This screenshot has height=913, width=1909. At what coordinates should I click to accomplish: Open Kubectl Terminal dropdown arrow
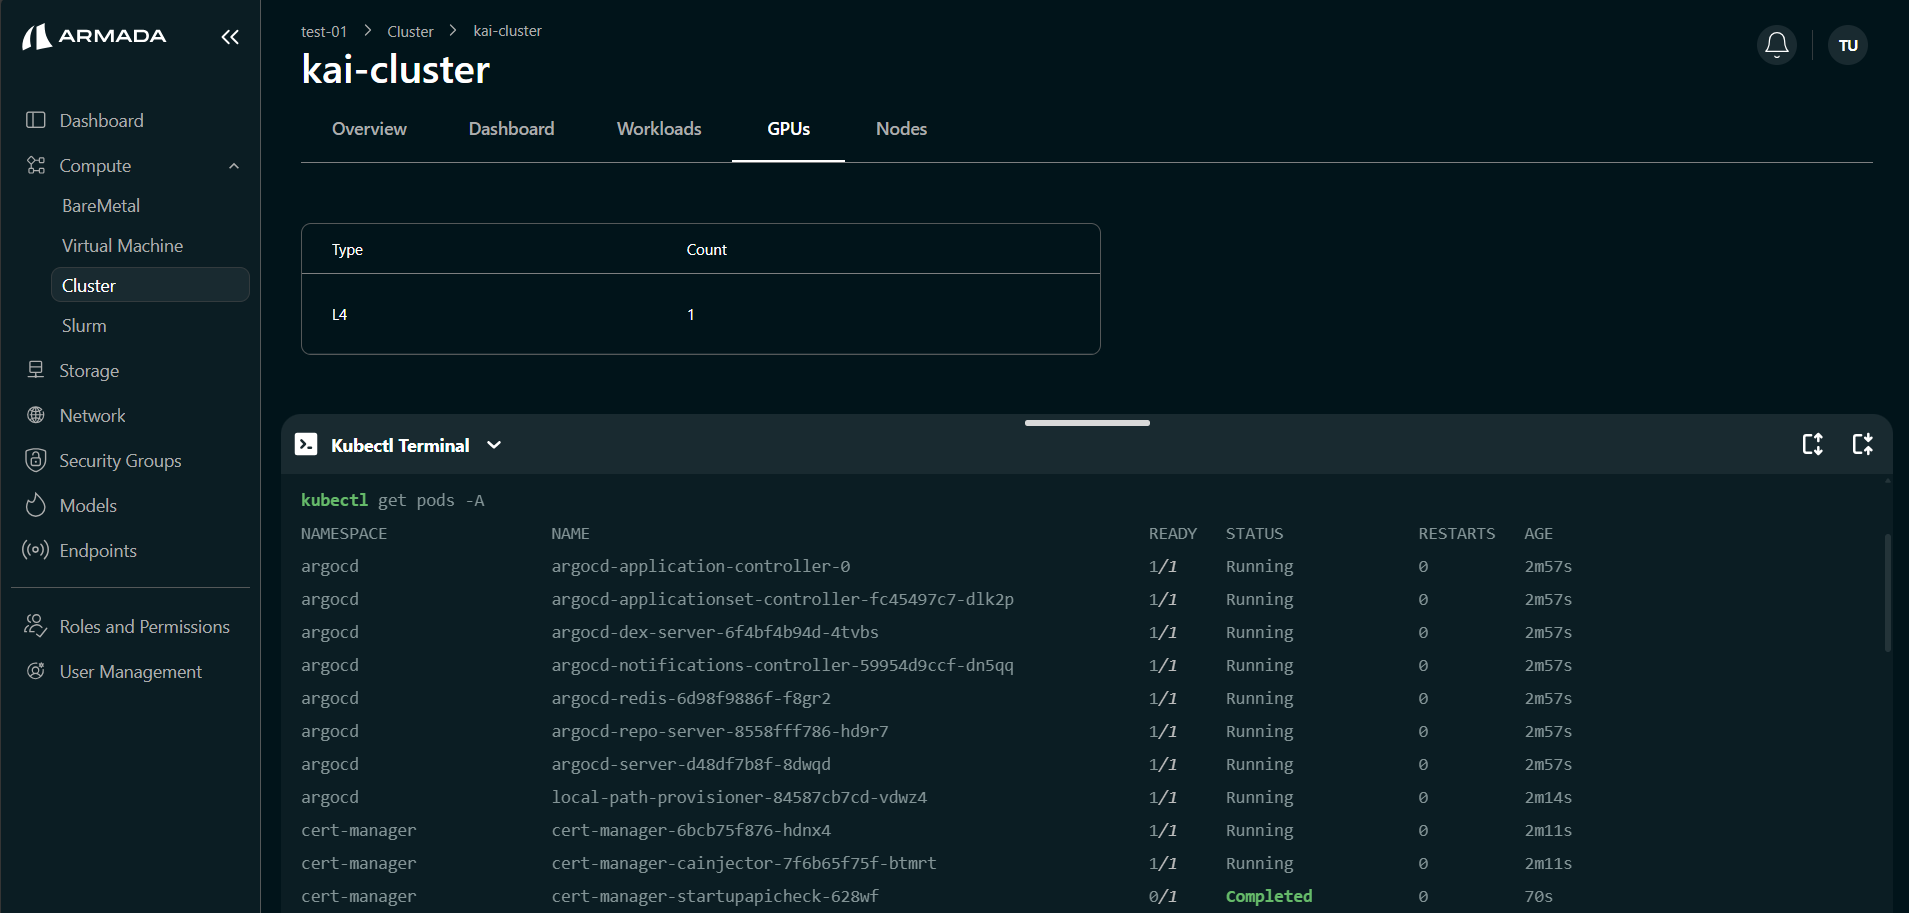click(x=494, y=445)
